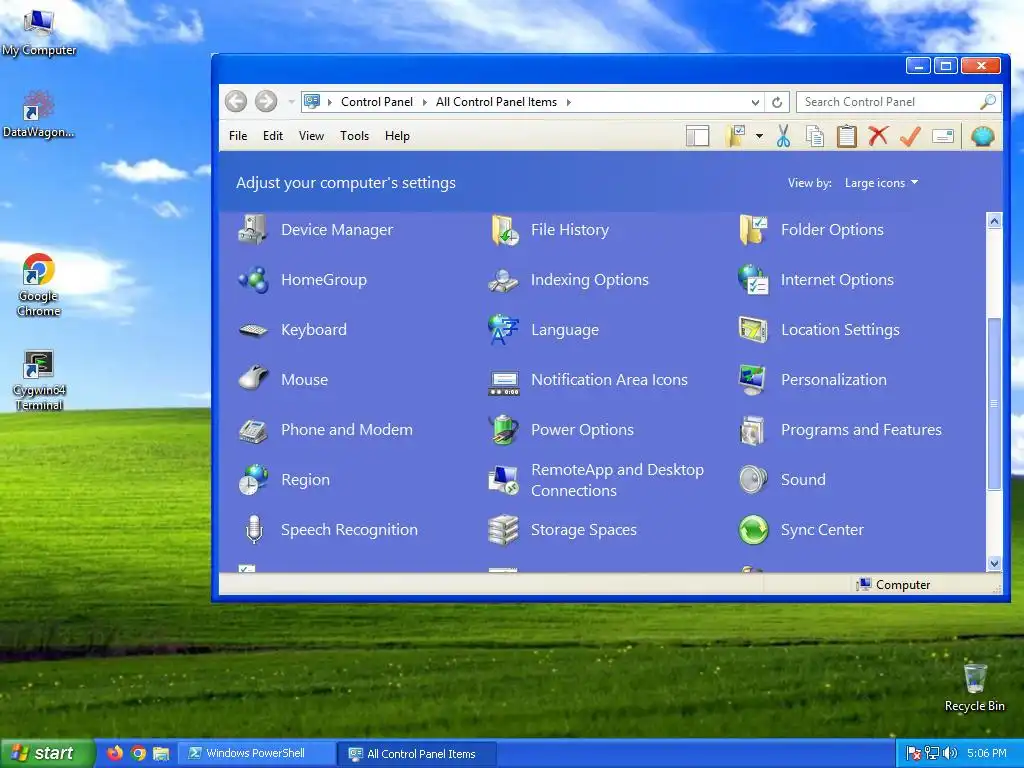This screenshot has width=1024, height=768.
Task: Open the Power Options icon
Action: [504, 430]
